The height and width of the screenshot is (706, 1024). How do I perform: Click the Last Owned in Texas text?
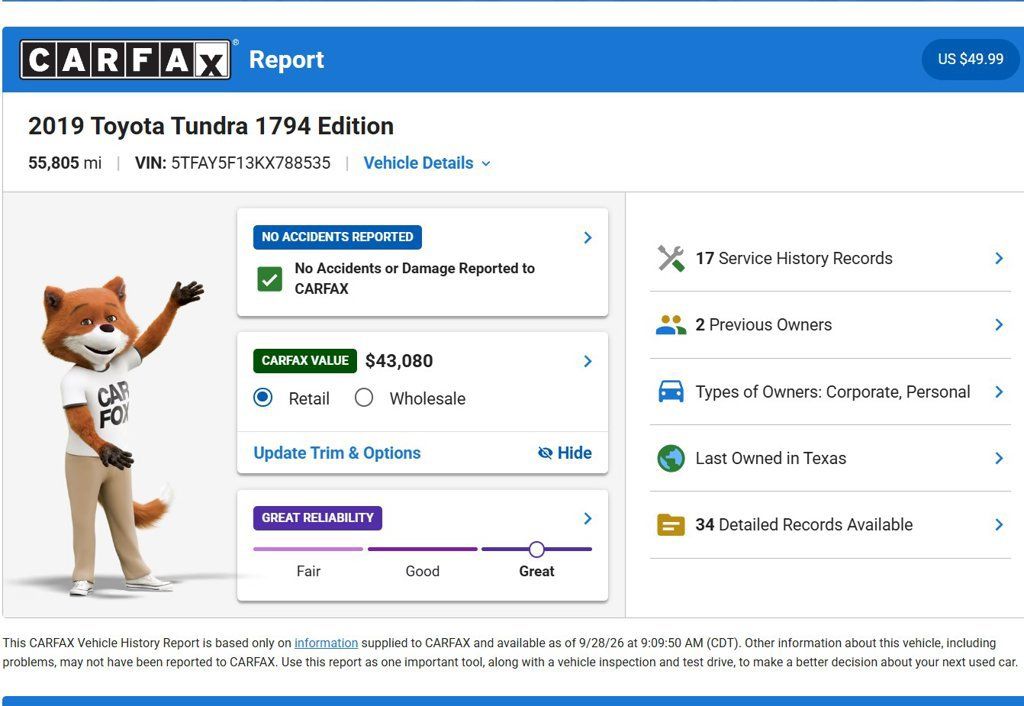(771, 458)
